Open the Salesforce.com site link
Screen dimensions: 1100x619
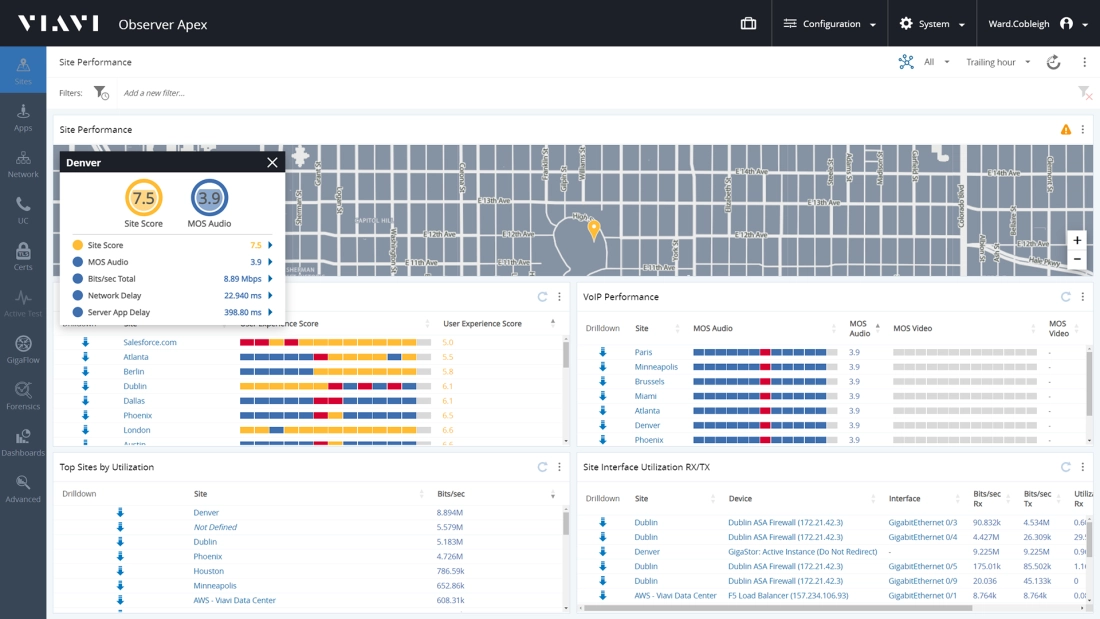(x=150, y=342)
